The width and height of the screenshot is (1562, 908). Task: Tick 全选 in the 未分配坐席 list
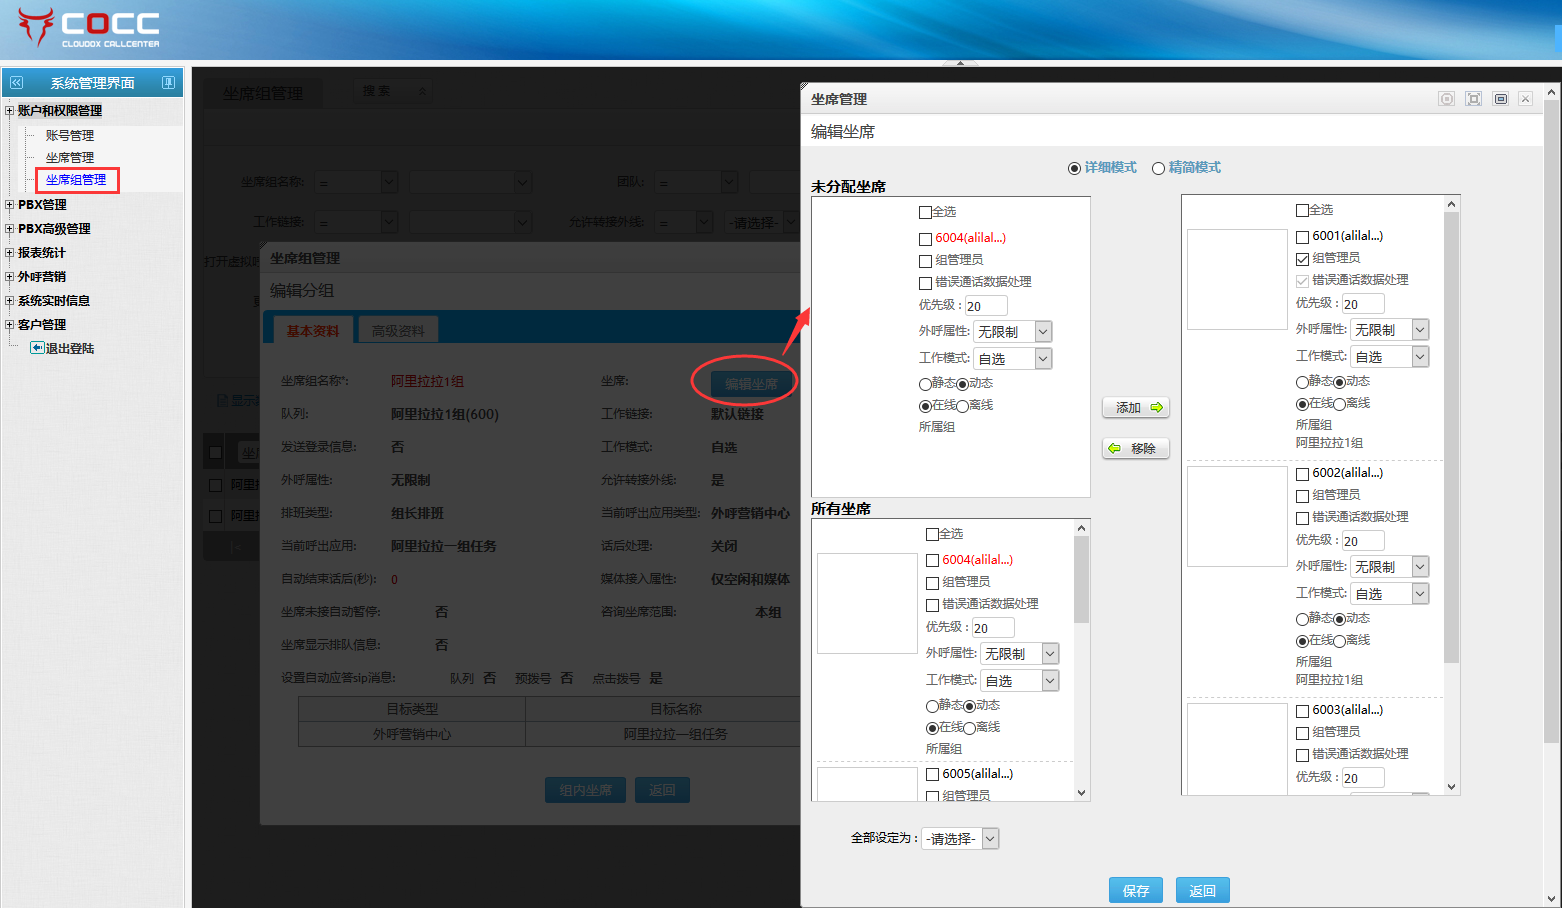[925, 212]
